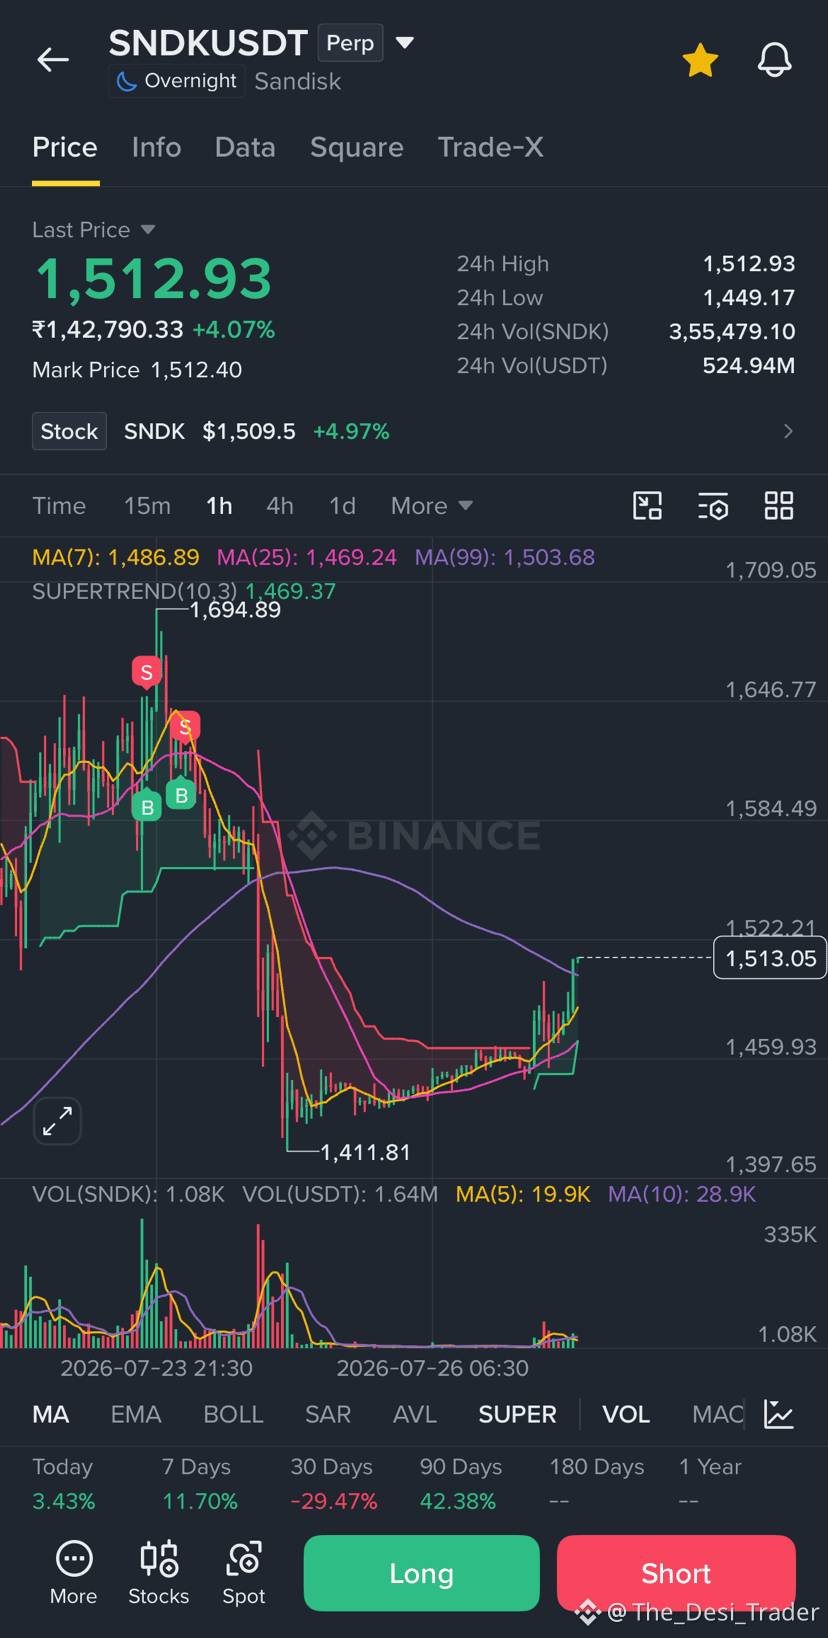Tap the lower red S sell marker

tap(185, 726)
